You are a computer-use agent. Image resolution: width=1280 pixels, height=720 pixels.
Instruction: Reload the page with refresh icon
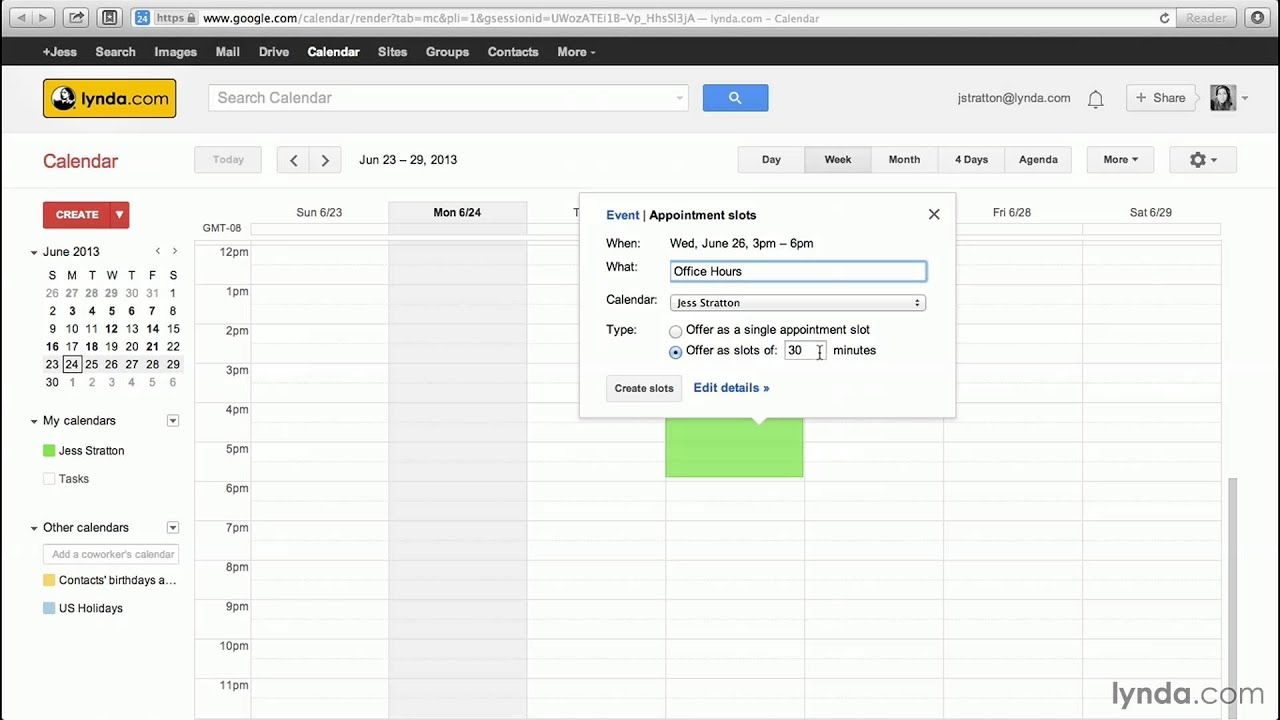click(1164, 18)
